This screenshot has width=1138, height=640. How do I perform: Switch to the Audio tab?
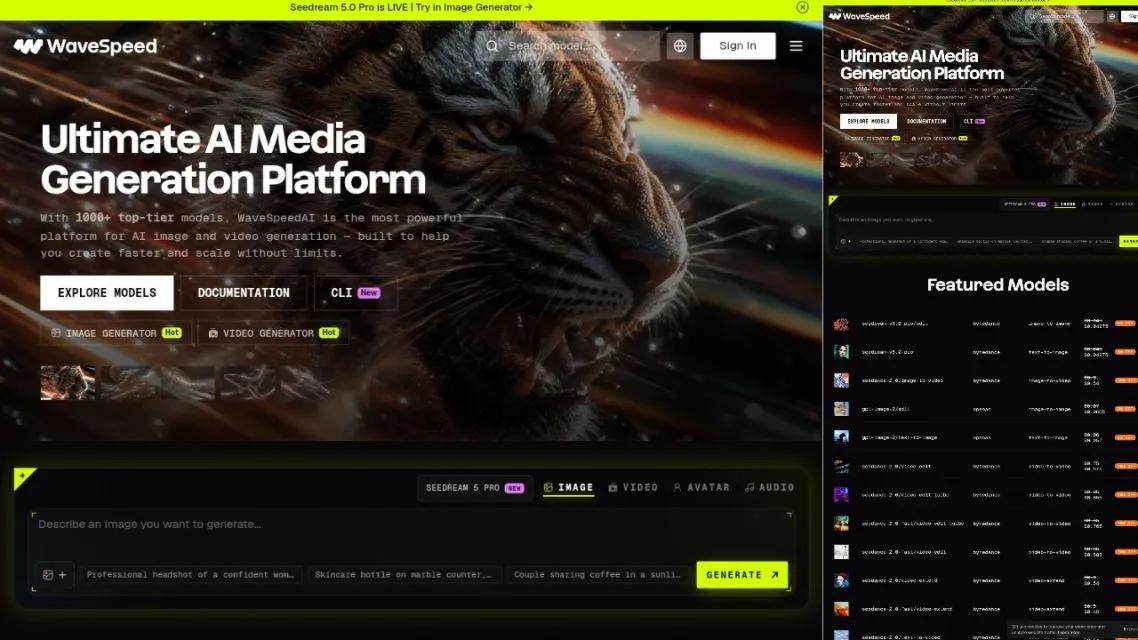pos(769,488)
